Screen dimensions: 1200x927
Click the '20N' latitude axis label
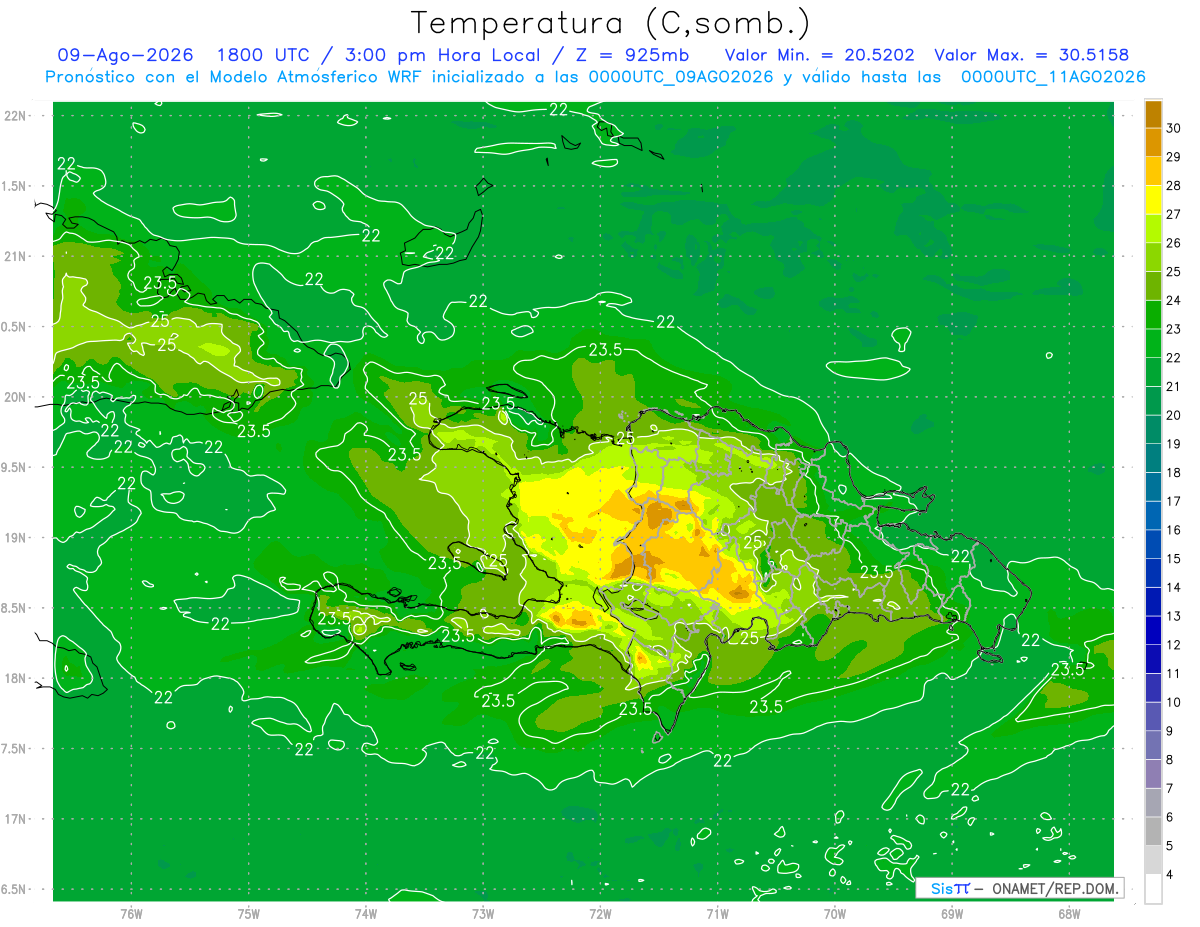(17, 397)
